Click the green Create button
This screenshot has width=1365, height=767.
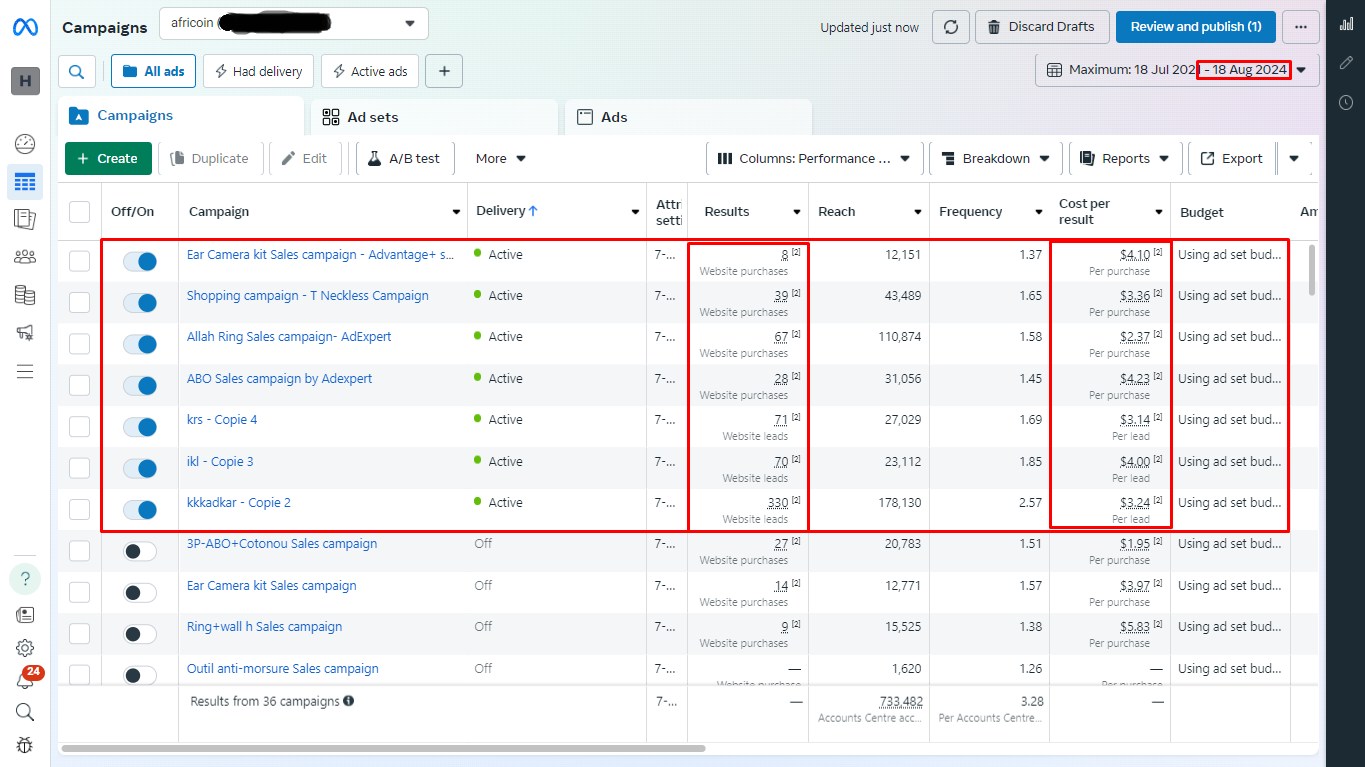(x=108, y=158)
